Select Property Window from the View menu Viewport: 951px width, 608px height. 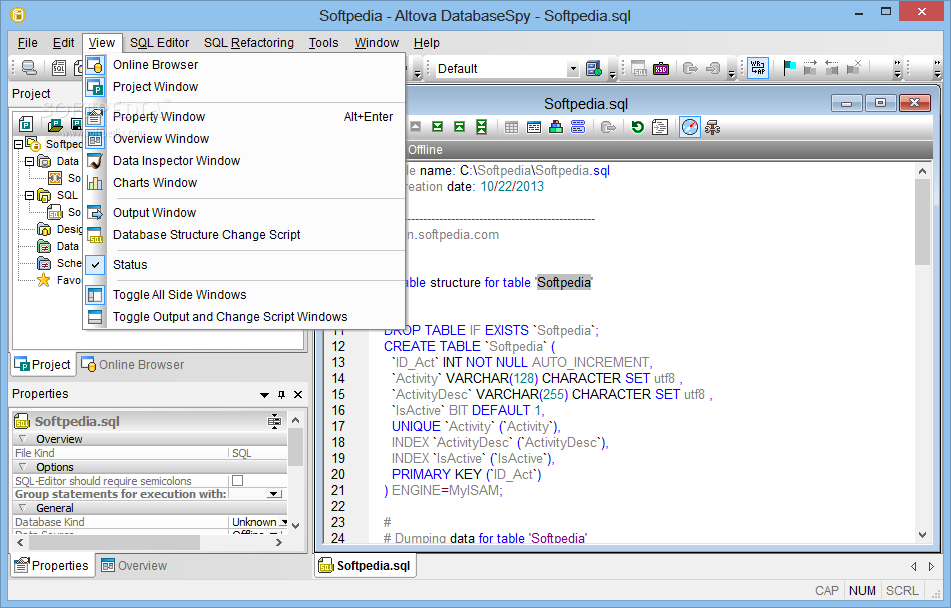click(x=244, y=117)
